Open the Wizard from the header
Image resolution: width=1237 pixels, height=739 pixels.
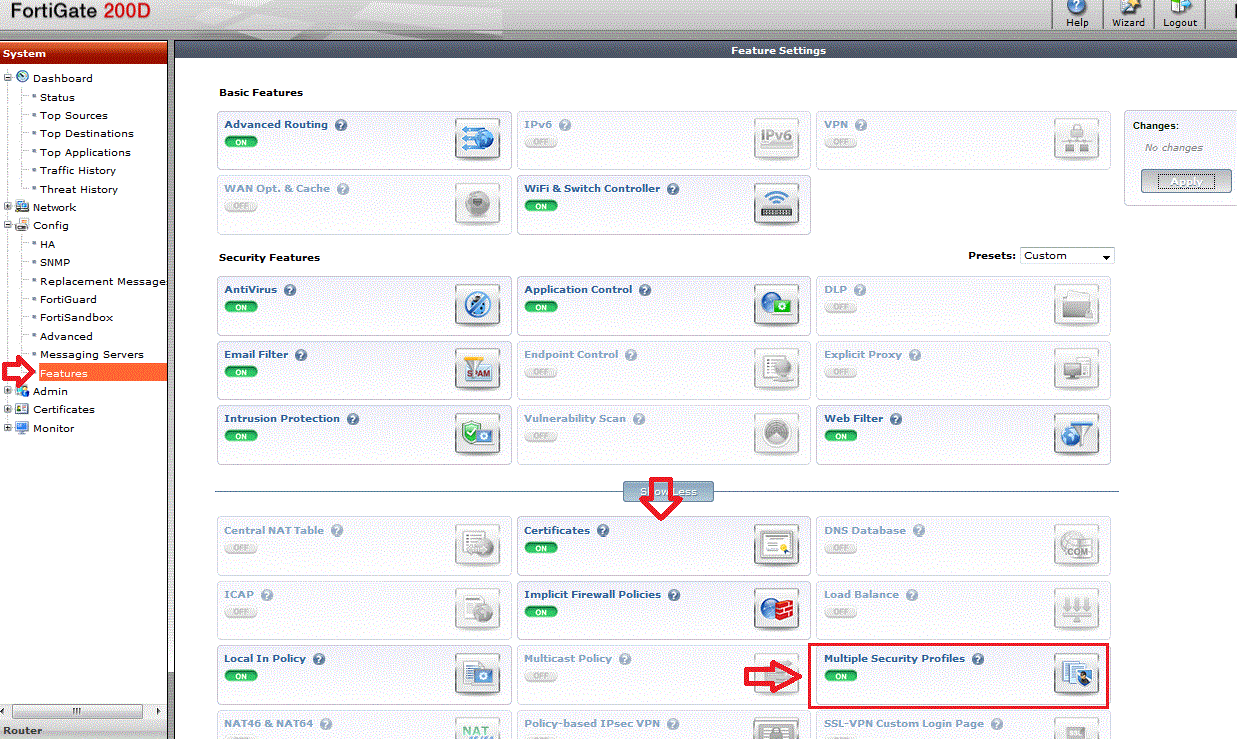tap(1128, 14)
